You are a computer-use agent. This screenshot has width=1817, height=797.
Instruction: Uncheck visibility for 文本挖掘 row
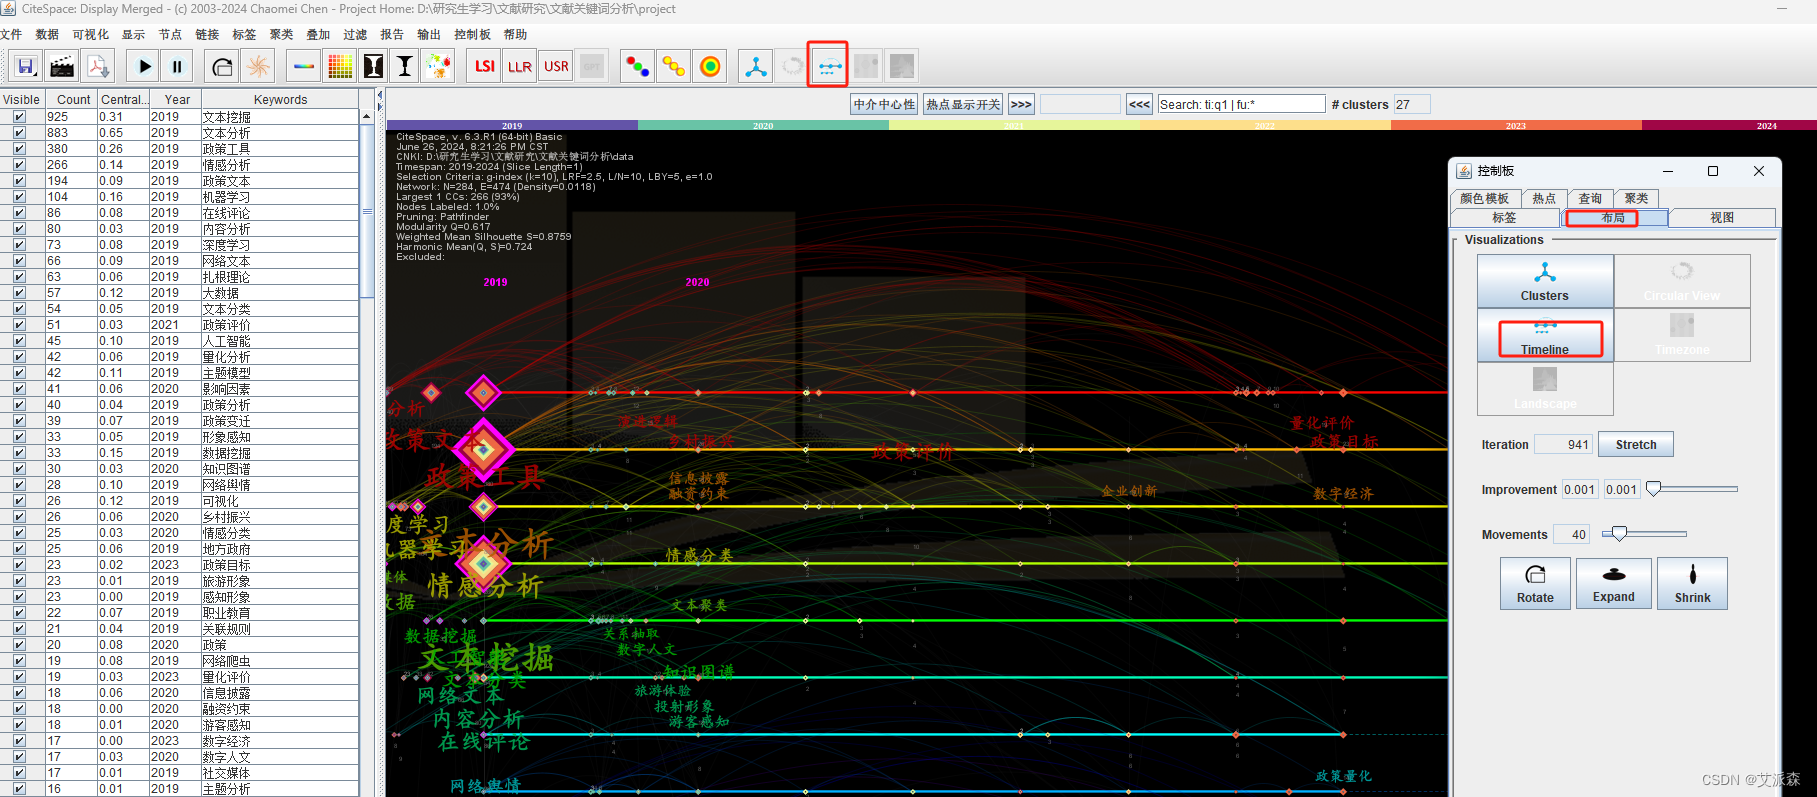[19, 117]
